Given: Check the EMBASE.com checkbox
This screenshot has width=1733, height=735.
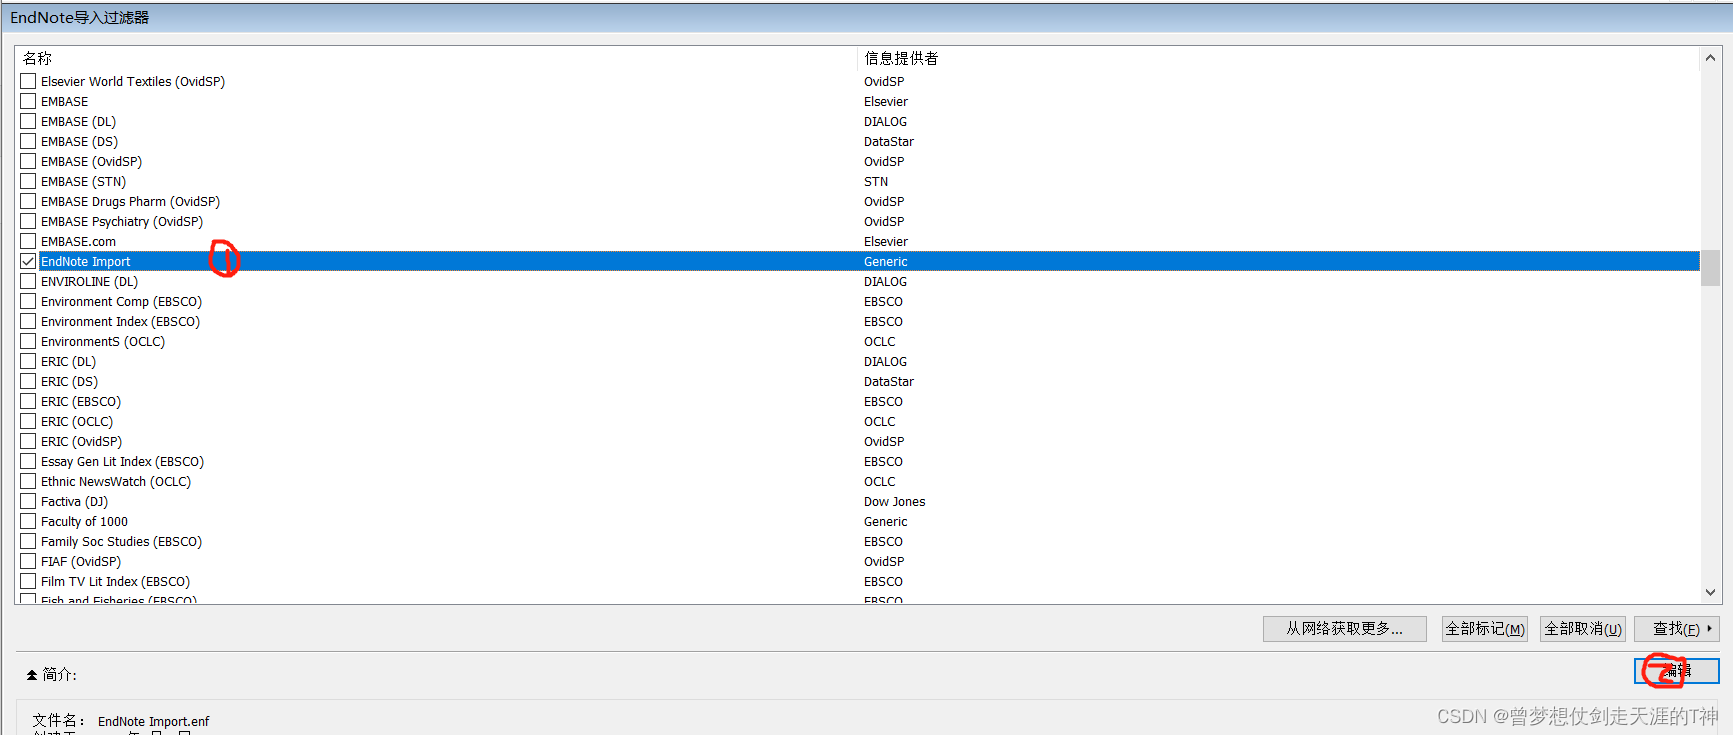Looking at the screenshot, I should (x=28, y=241).
